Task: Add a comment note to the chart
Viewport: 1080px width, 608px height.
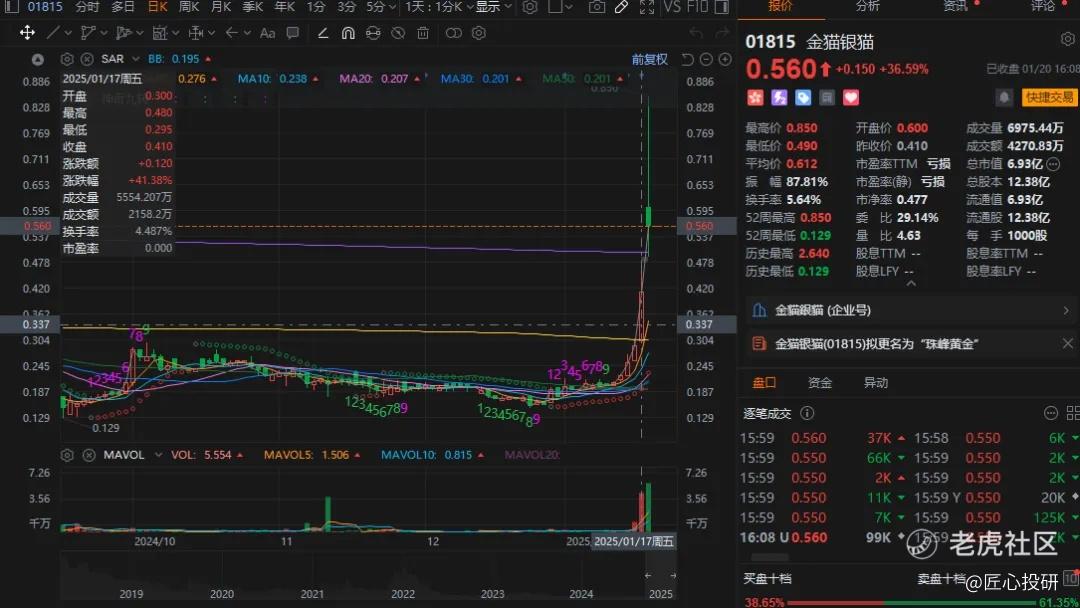Action: [293, 32]
